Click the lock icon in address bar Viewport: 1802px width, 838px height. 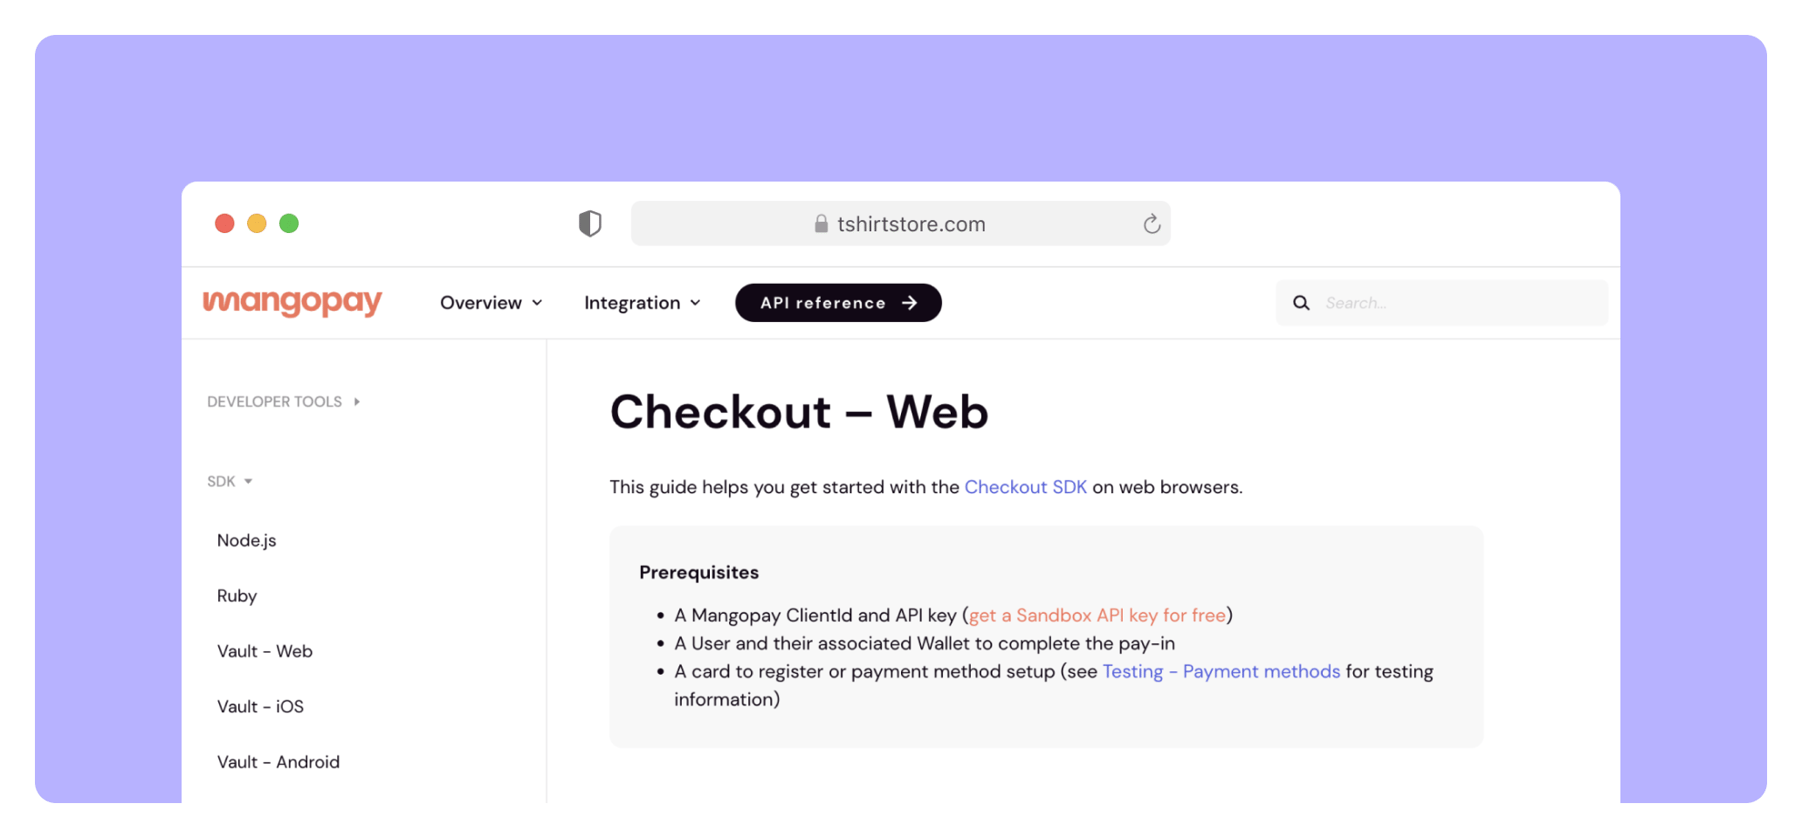click(x=821, y=224)
